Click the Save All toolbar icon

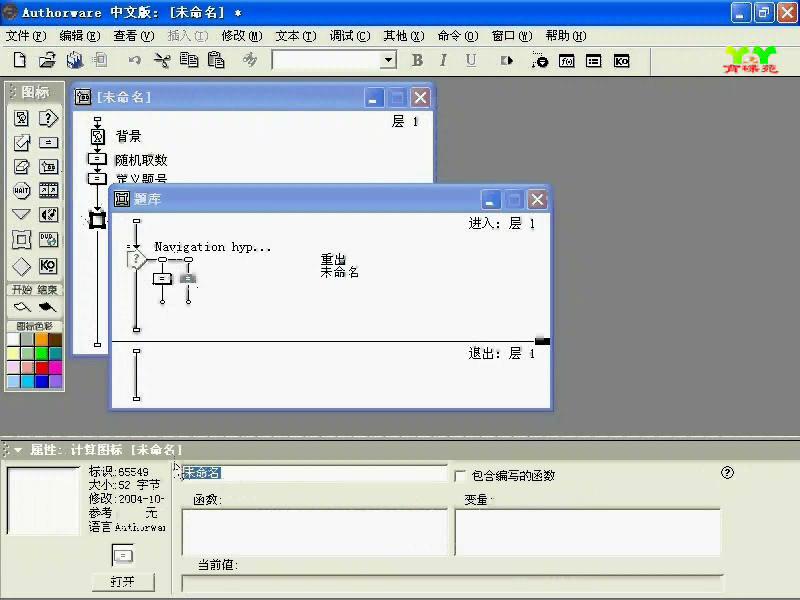pos(75,60)
